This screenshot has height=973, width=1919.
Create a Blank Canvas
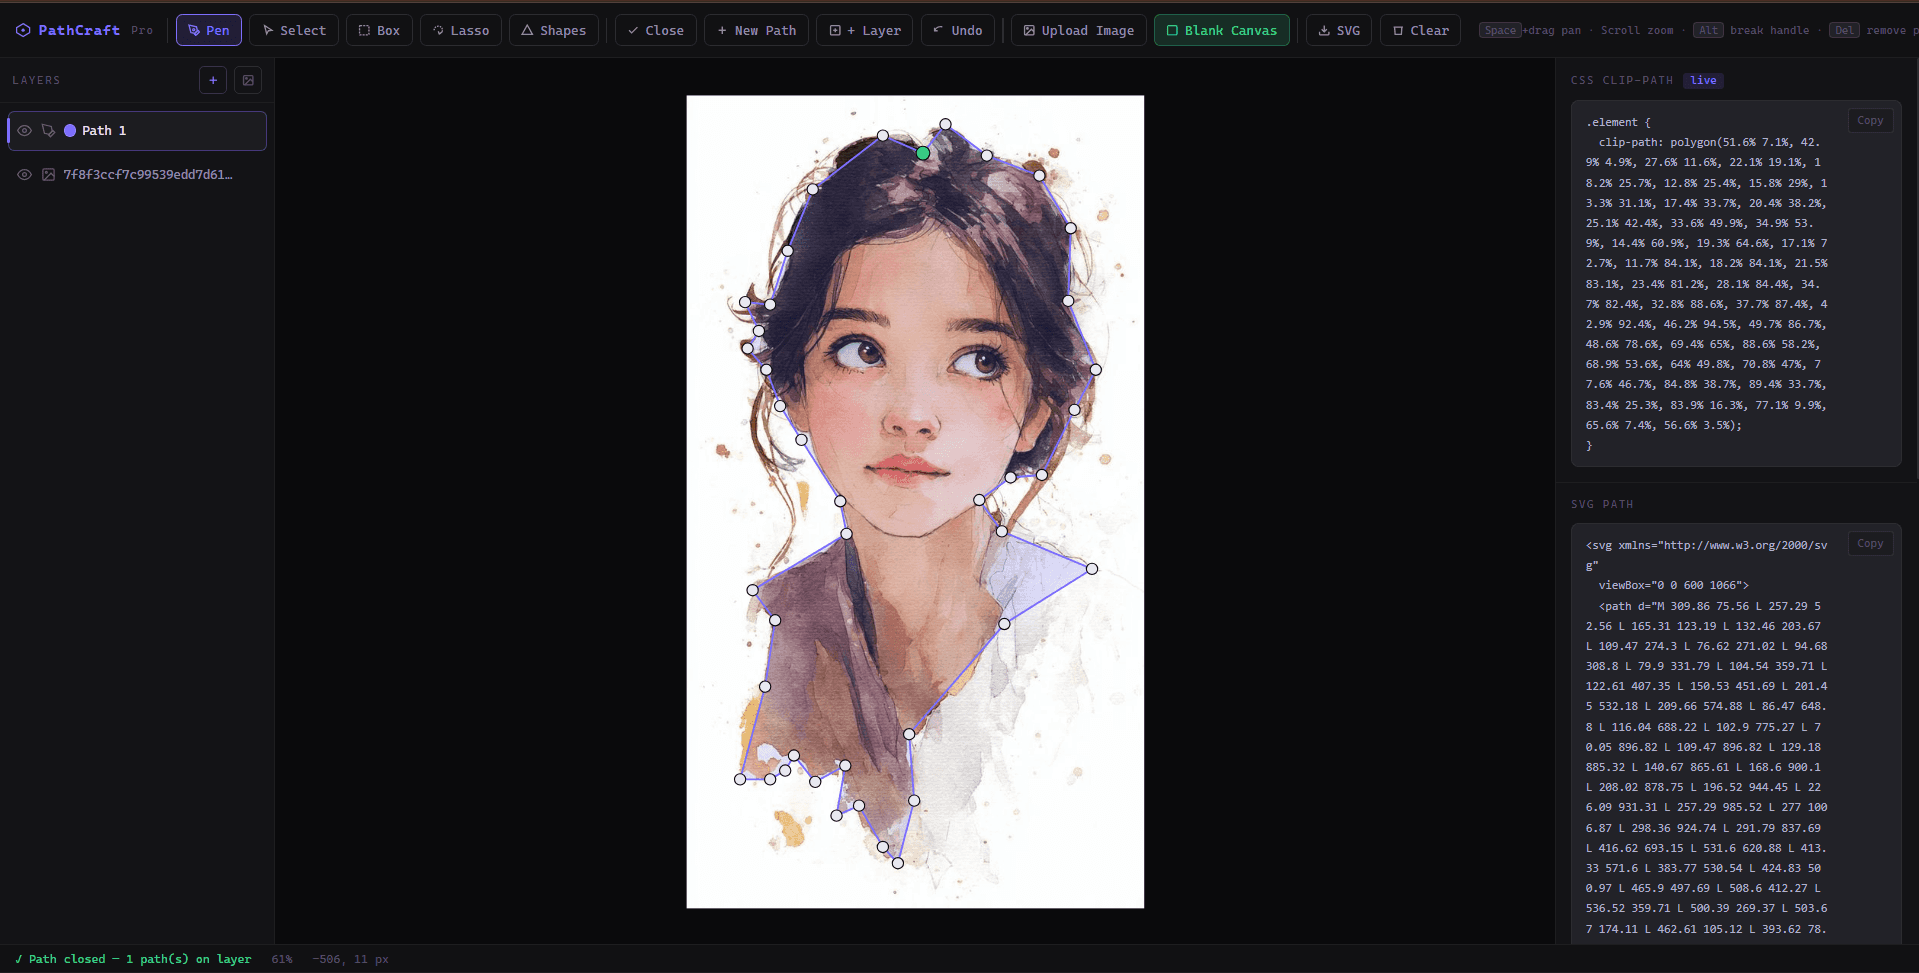click(1222, 30)
